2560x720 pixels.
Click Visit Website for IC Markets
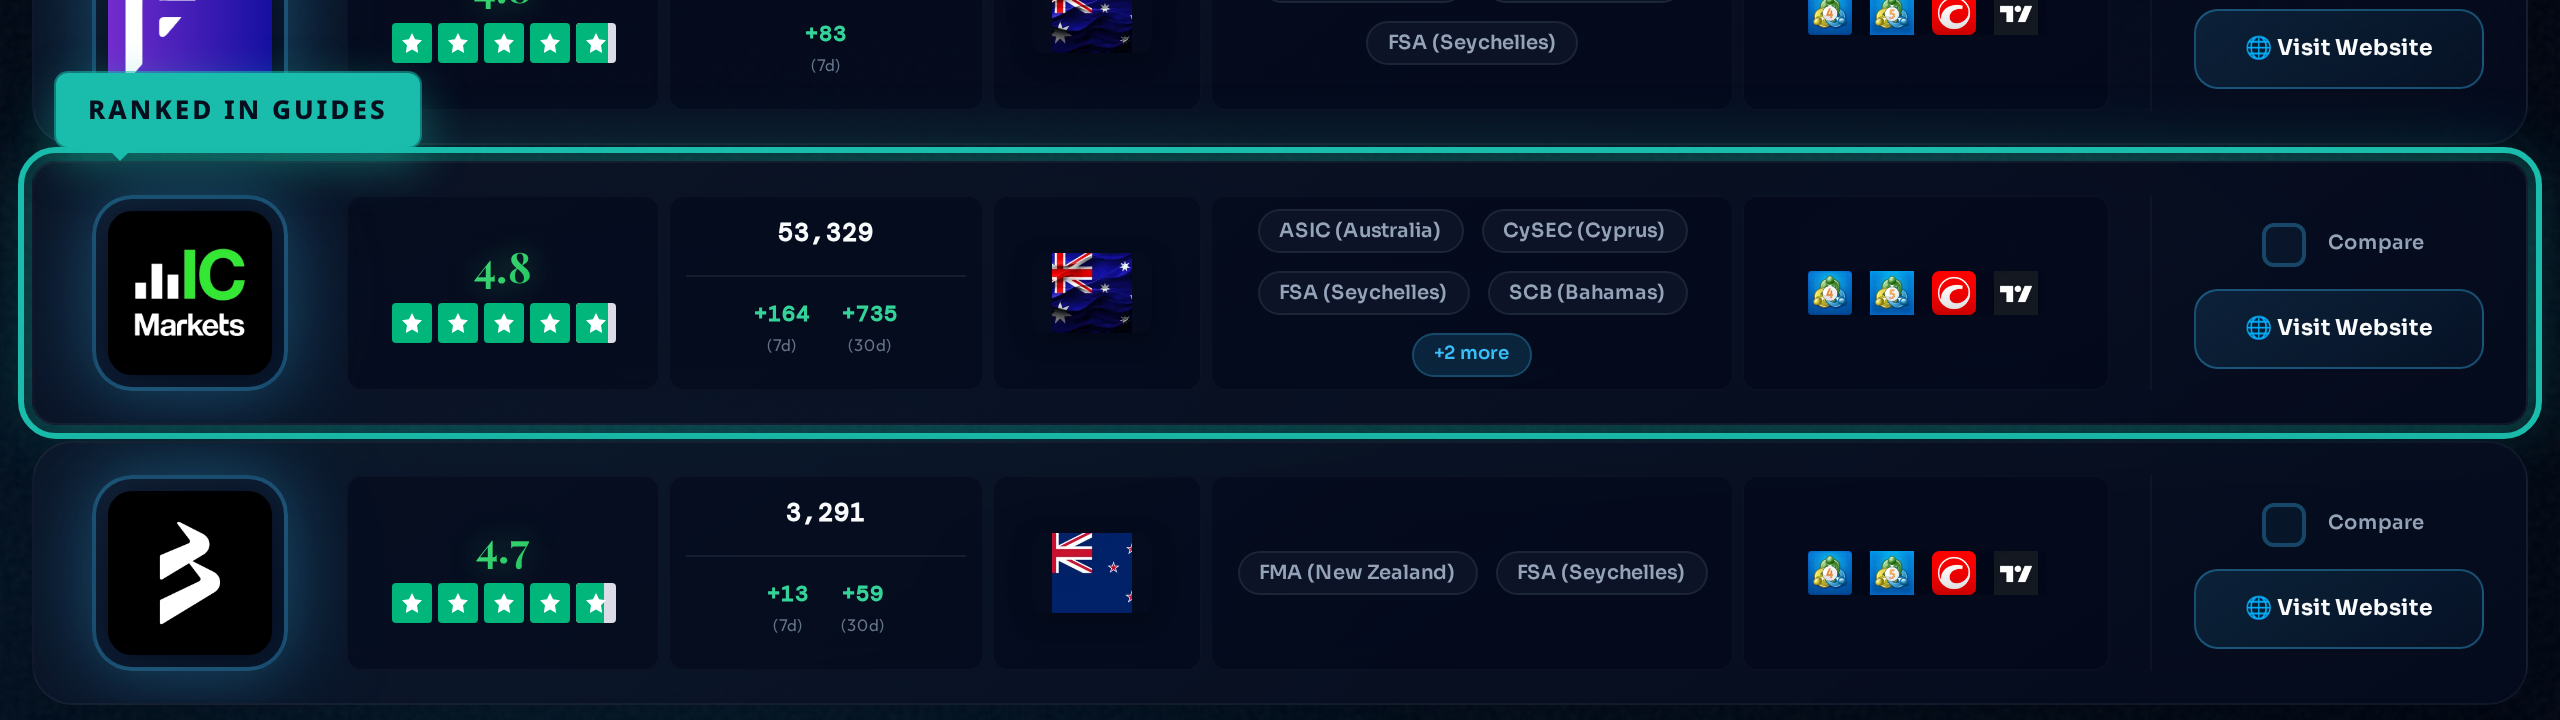pyautogui.click(x=2338, y=328)
